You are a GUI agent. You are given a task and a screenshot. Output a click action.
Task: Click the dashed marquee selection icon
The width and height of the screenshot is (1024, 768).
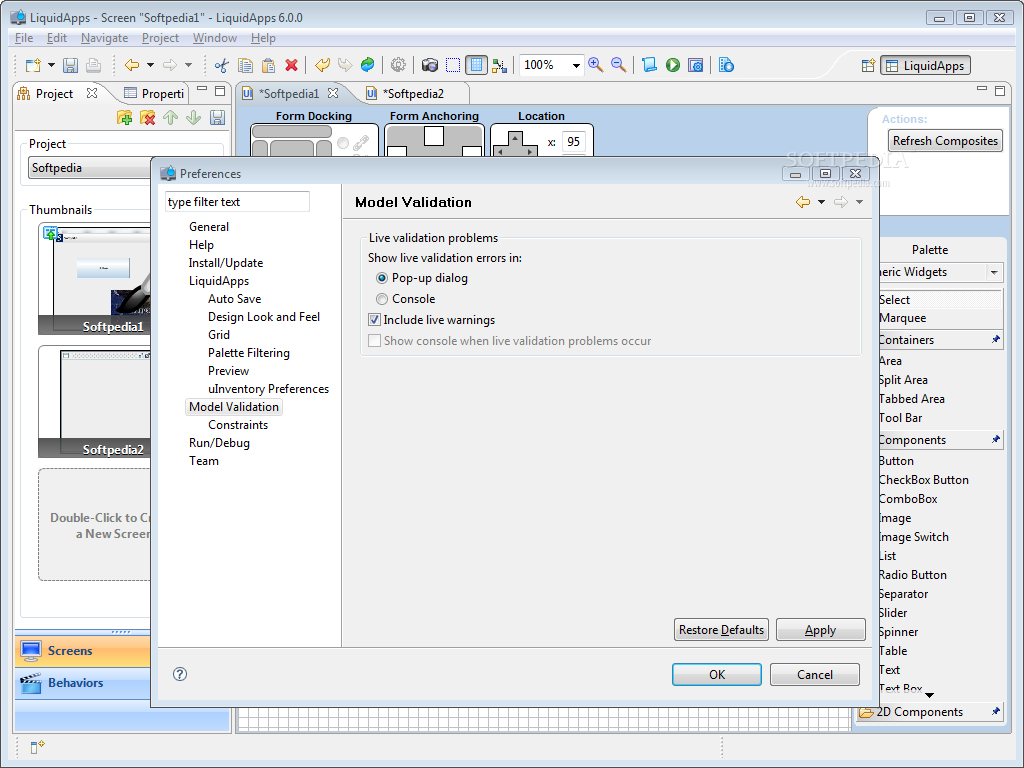click(453, 65)
